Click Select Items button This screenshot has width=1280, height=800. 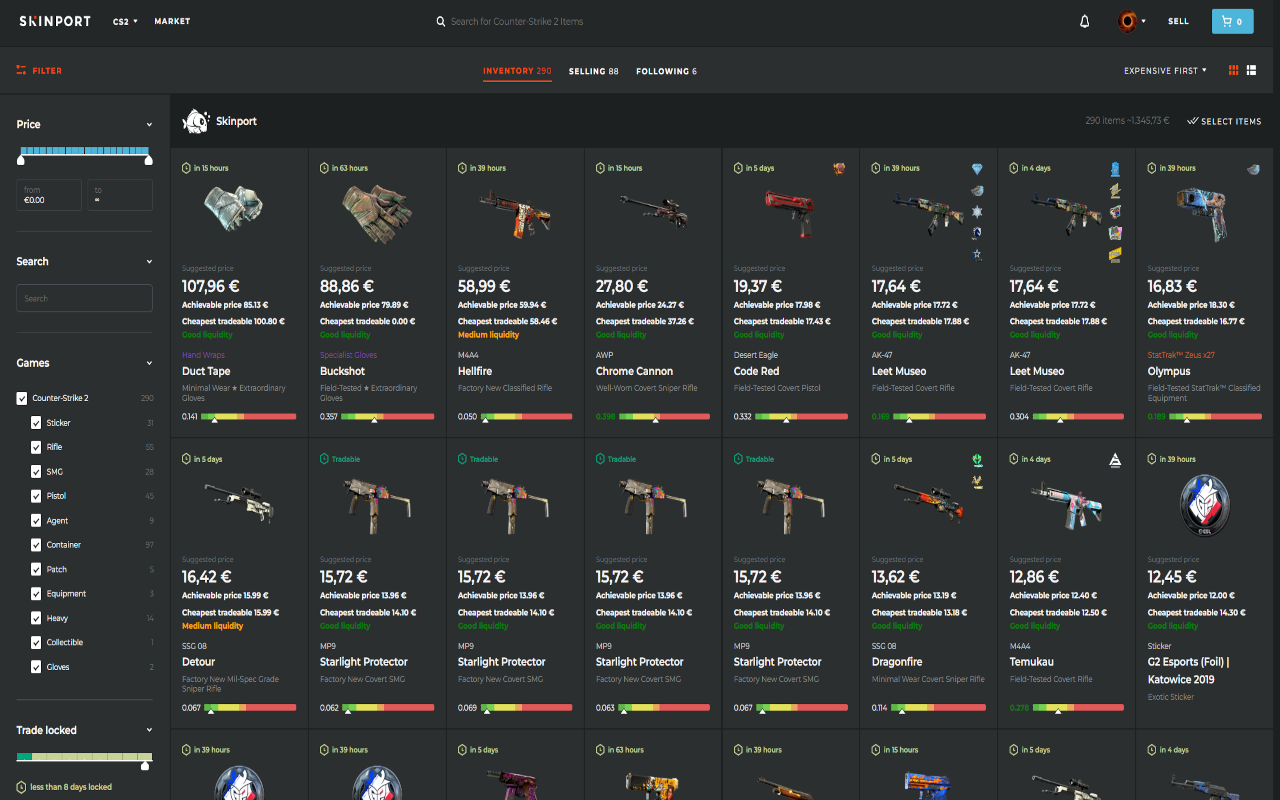1224,121
